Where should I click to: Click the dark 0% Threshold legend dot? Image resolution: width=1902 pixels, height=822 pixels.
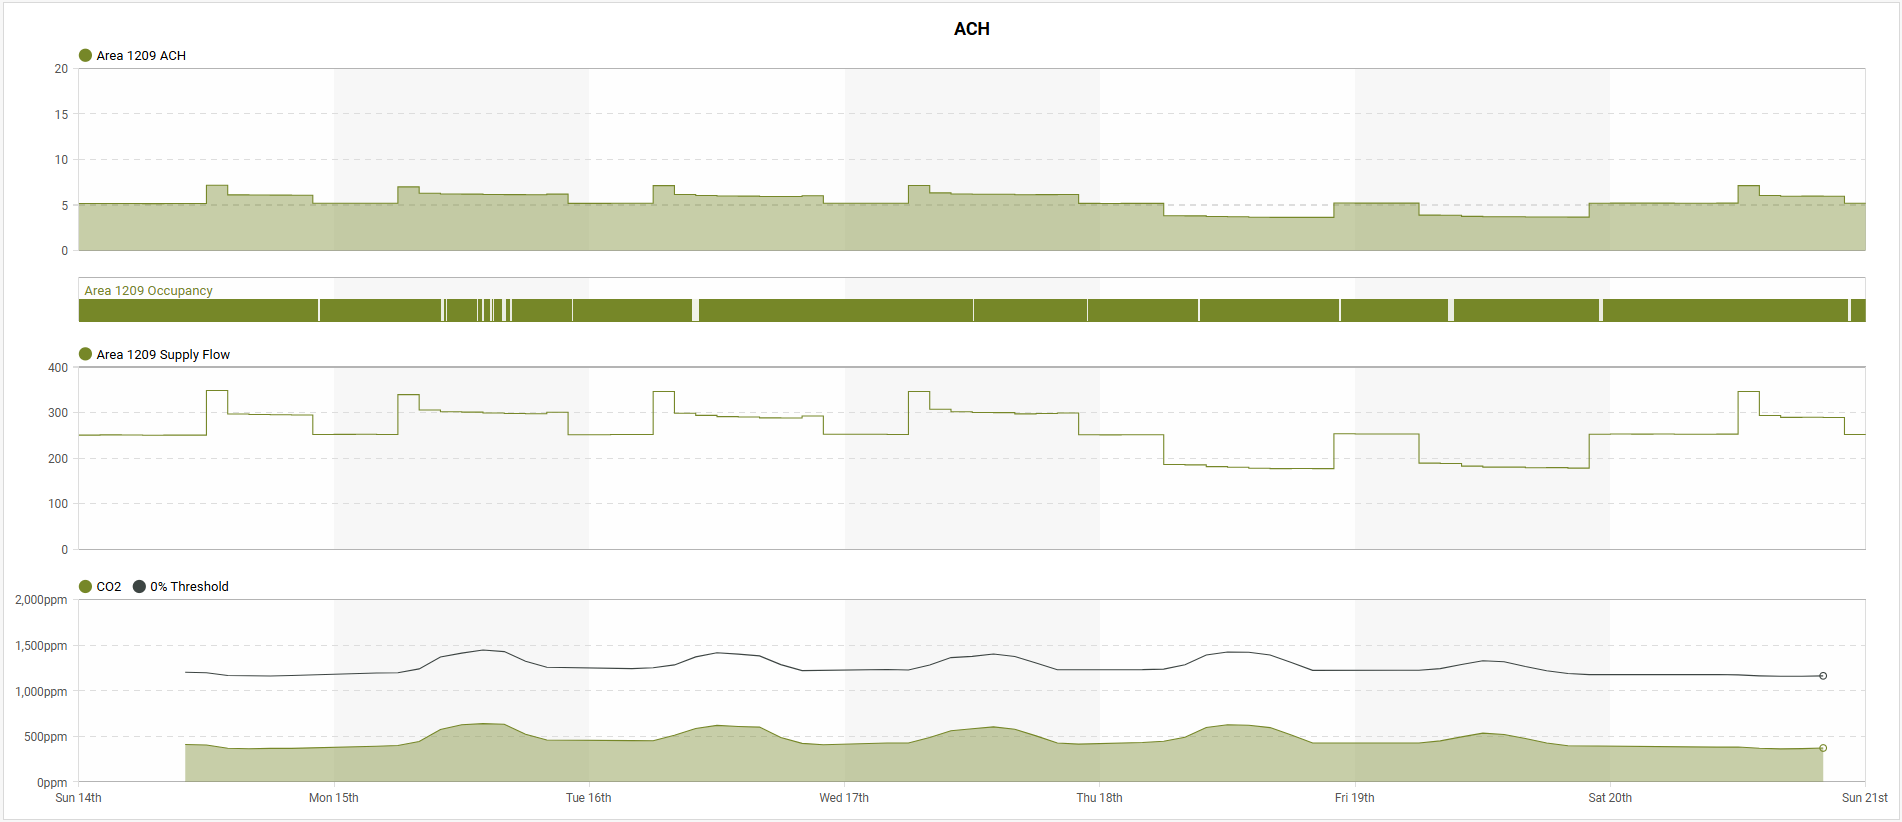(x=139, y=587)
